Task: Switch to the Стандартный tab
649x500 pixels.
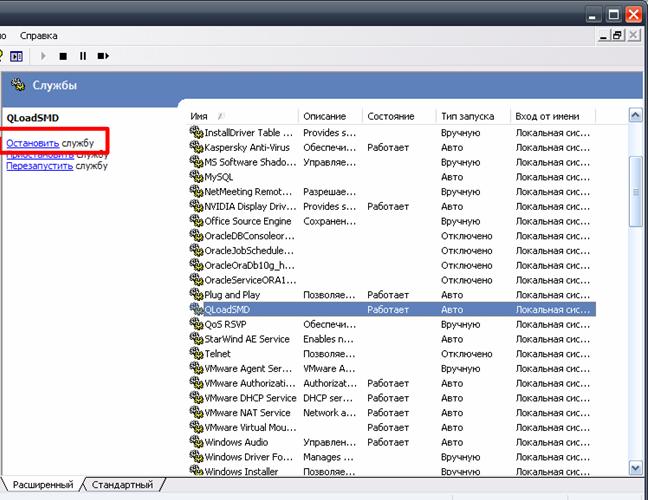Action: (122, 484)
